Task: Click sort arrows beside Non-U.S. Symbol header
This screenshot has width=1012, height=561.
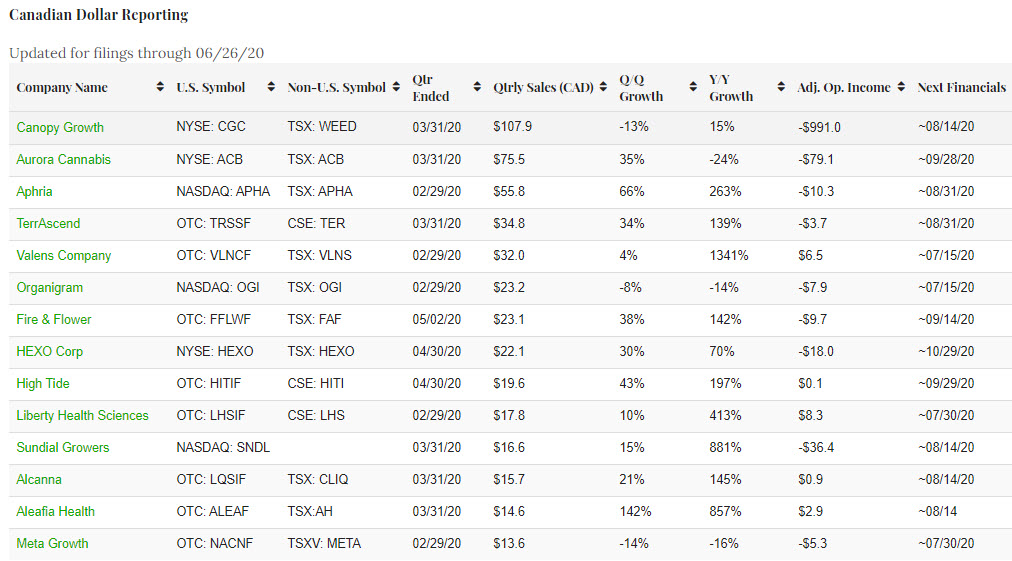Action: tap(396, 88)
